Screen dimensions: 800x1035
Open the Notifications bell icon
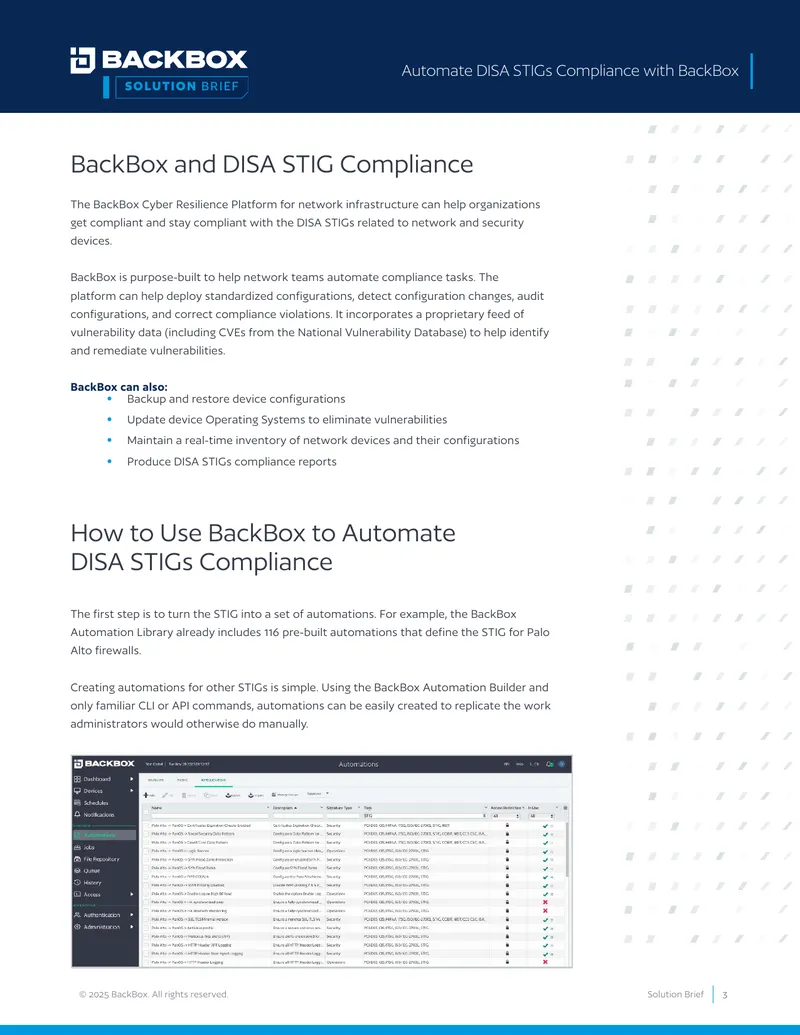coord(77,815)
